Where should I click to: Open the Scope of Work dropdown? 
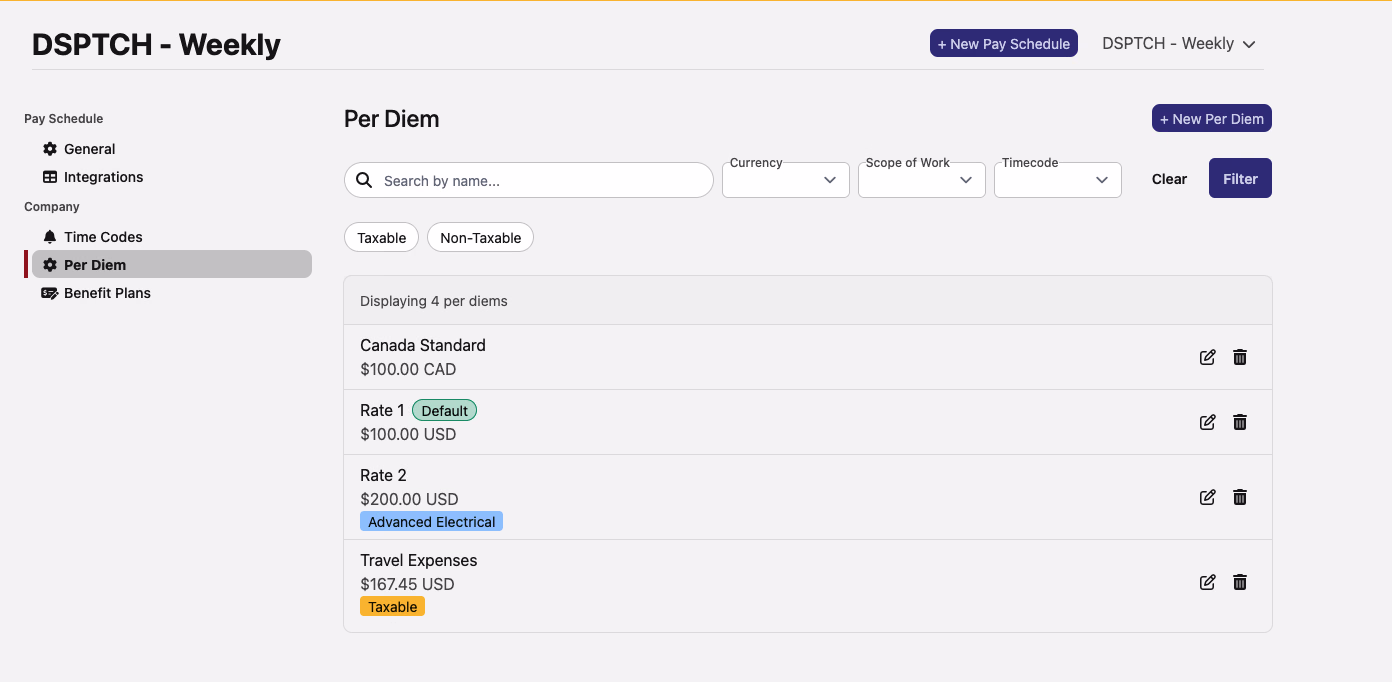[x=922, y=180]
